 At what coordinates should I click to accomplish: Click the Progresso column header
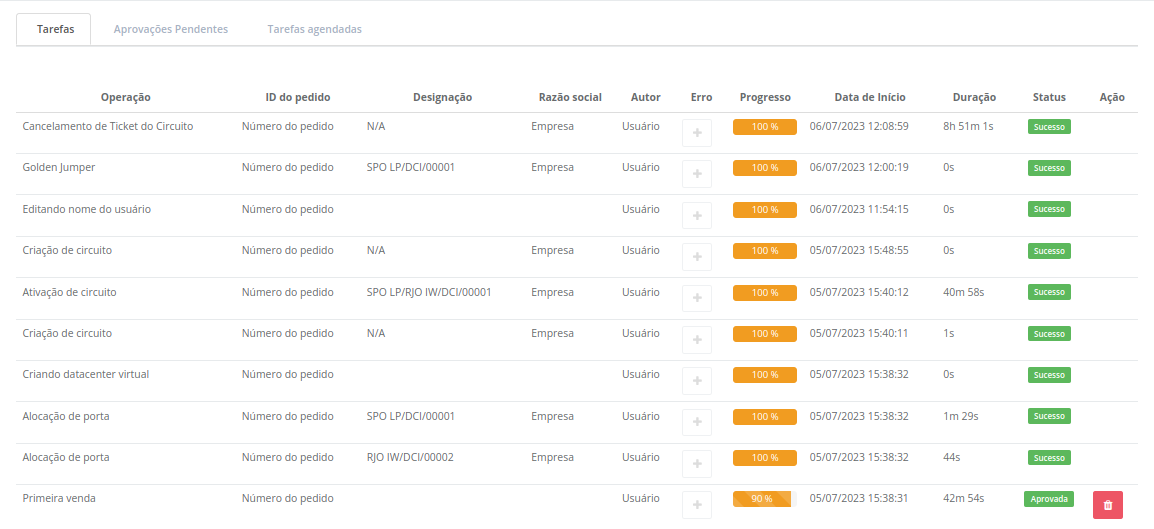765,97
